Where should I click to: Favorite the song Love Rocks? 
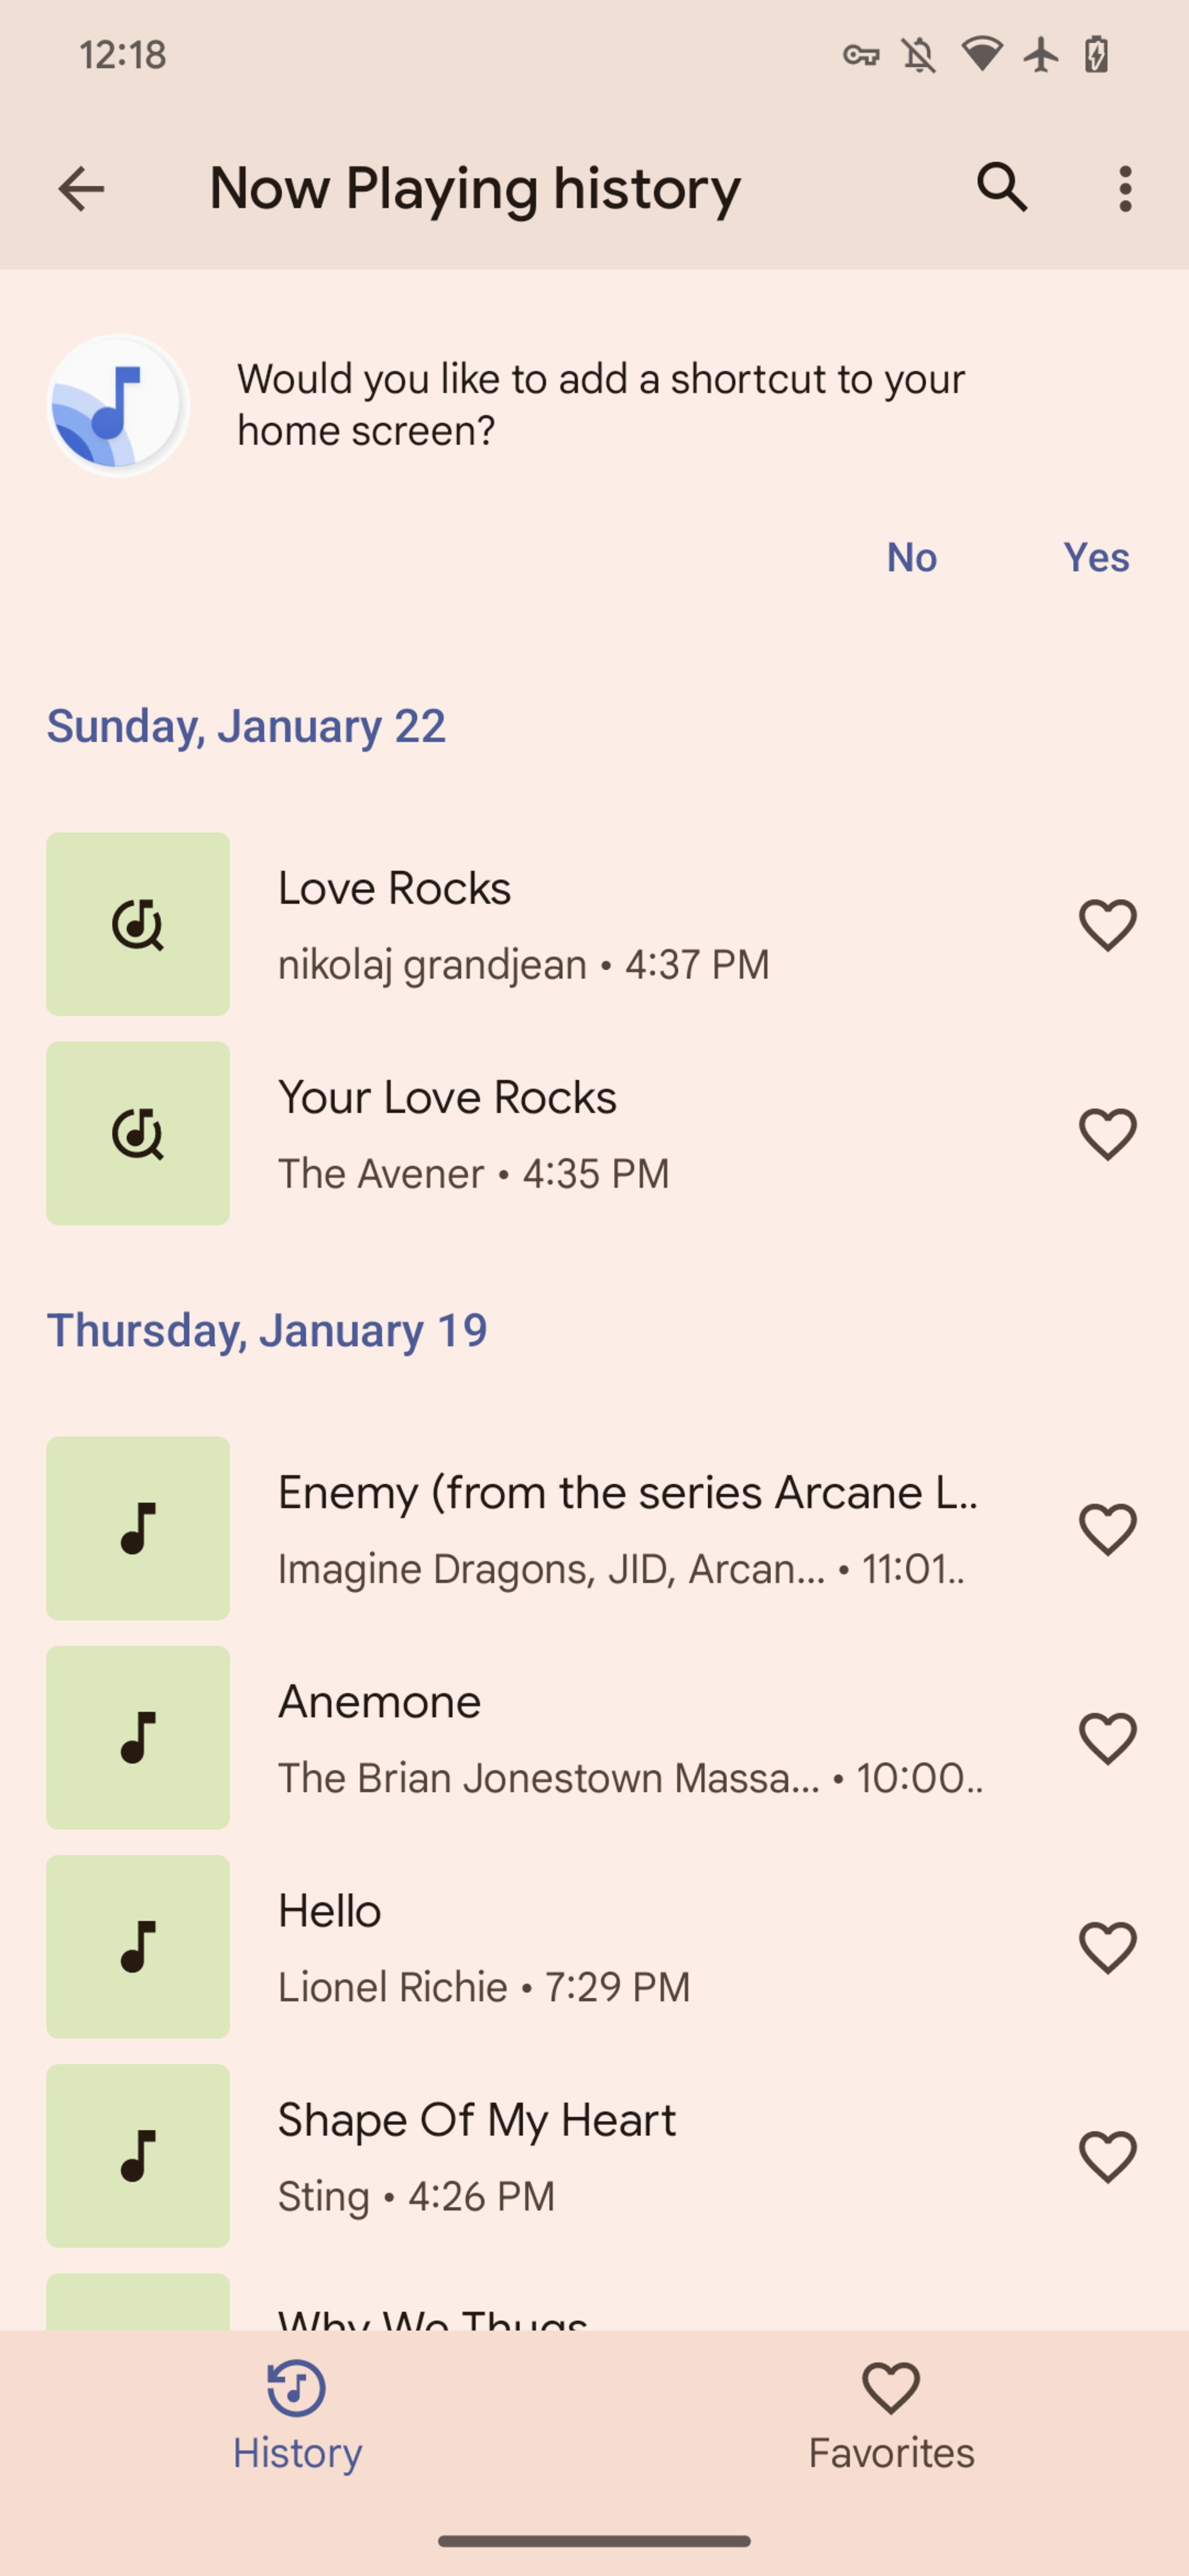(x=1107, y=925)
